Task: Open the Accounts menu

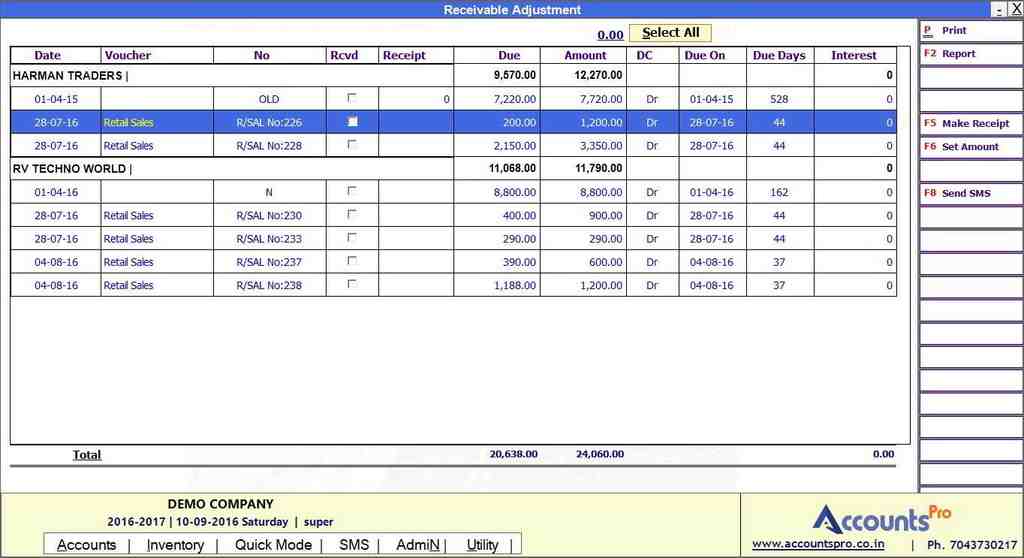Action: pyautogui.click(x=86, y=545)
